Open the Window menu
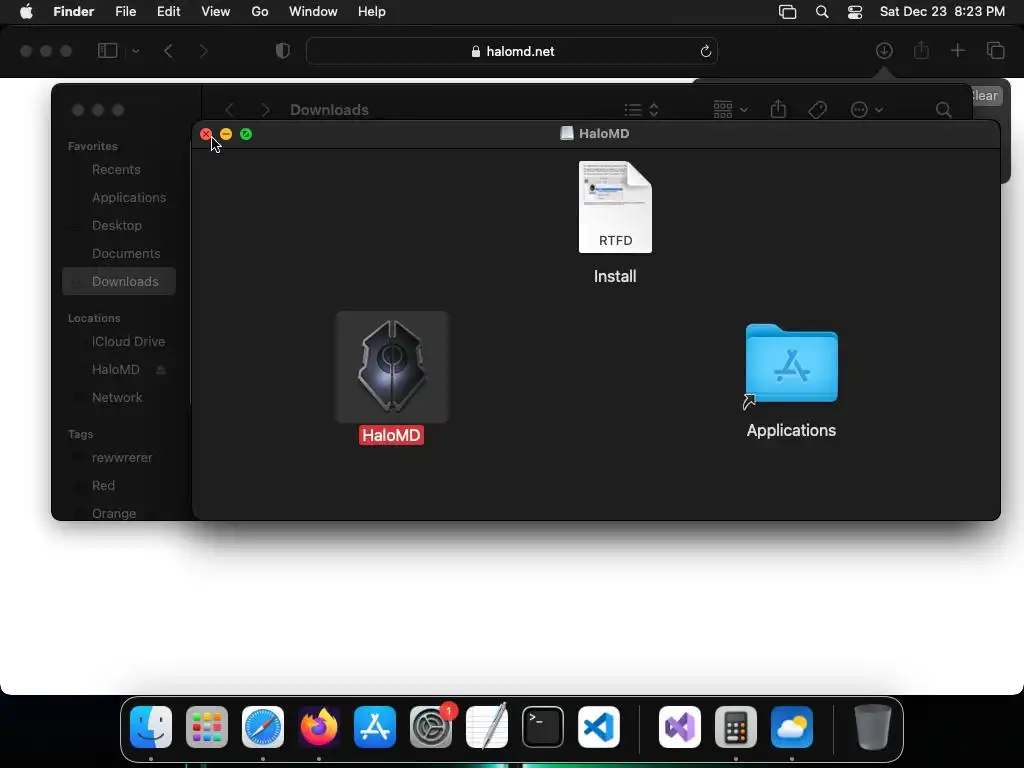1024x768 pixels. pyautogui.click(x=313, y=12)
